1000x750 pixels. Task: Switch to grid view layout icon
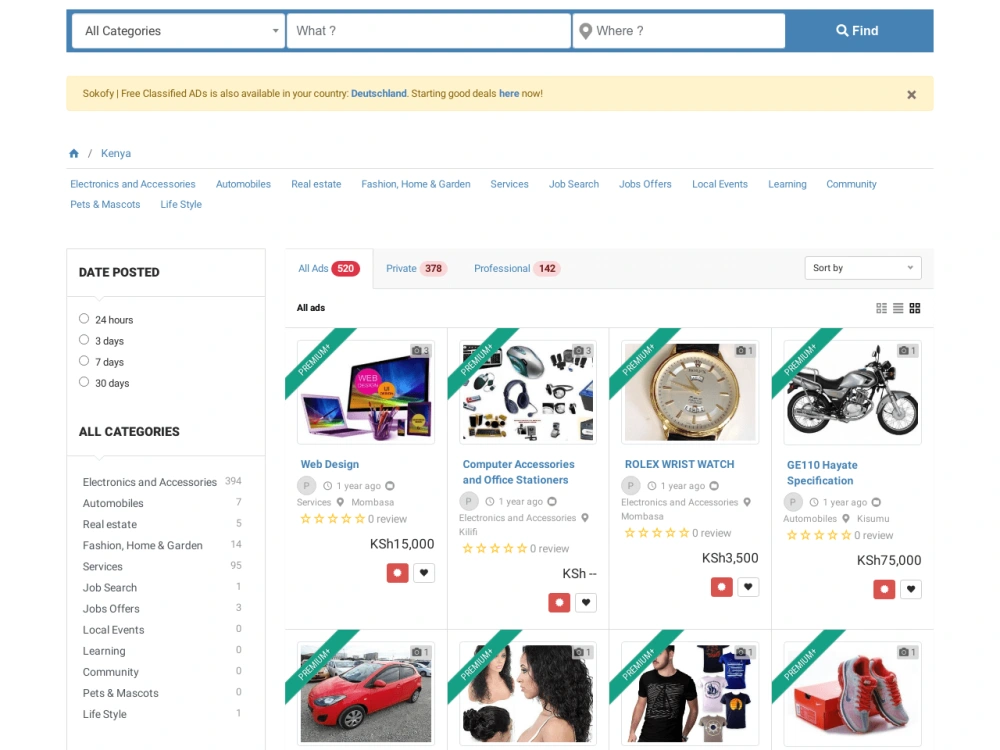(x=915, y=308)
